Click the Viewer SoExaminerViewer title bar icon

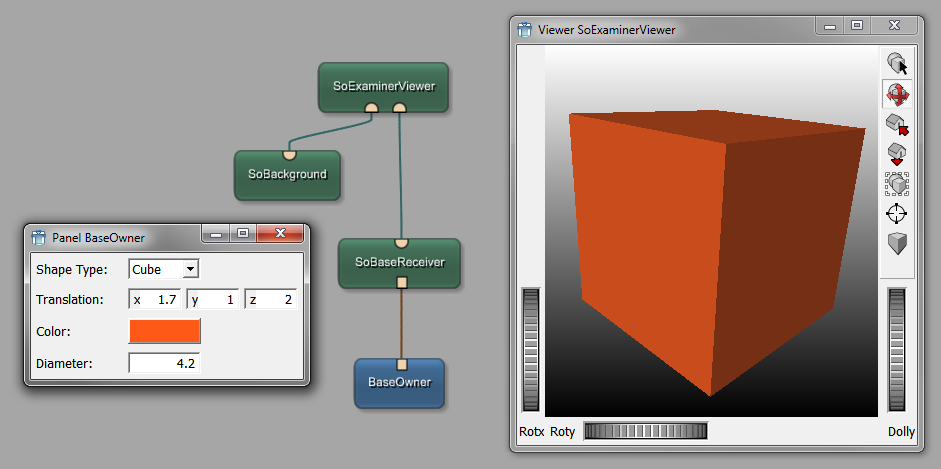[524, 29]
